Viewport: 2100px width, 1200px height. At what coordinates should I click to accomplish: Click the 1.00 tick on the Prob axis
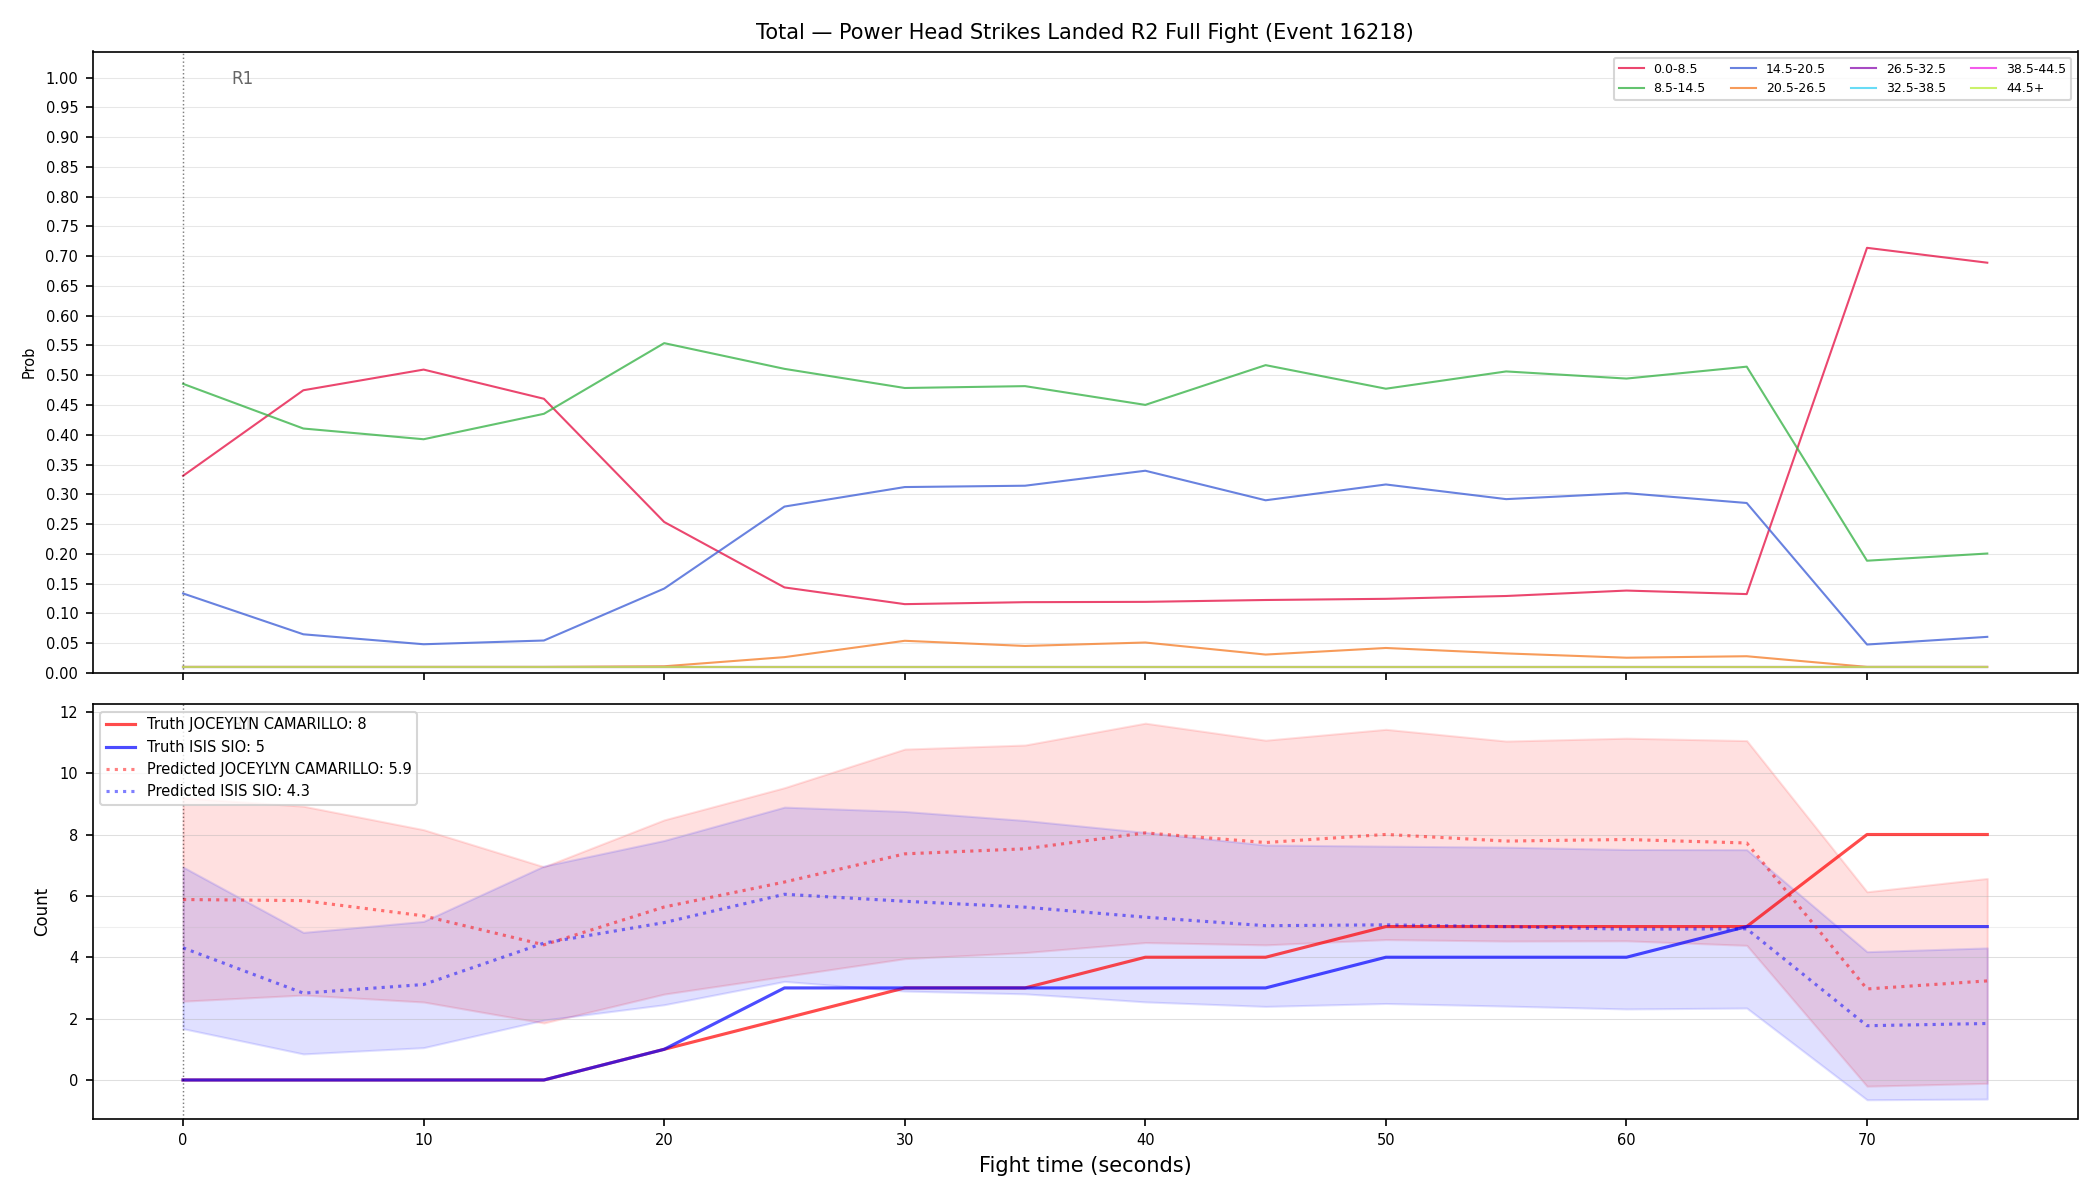[62, 78]
